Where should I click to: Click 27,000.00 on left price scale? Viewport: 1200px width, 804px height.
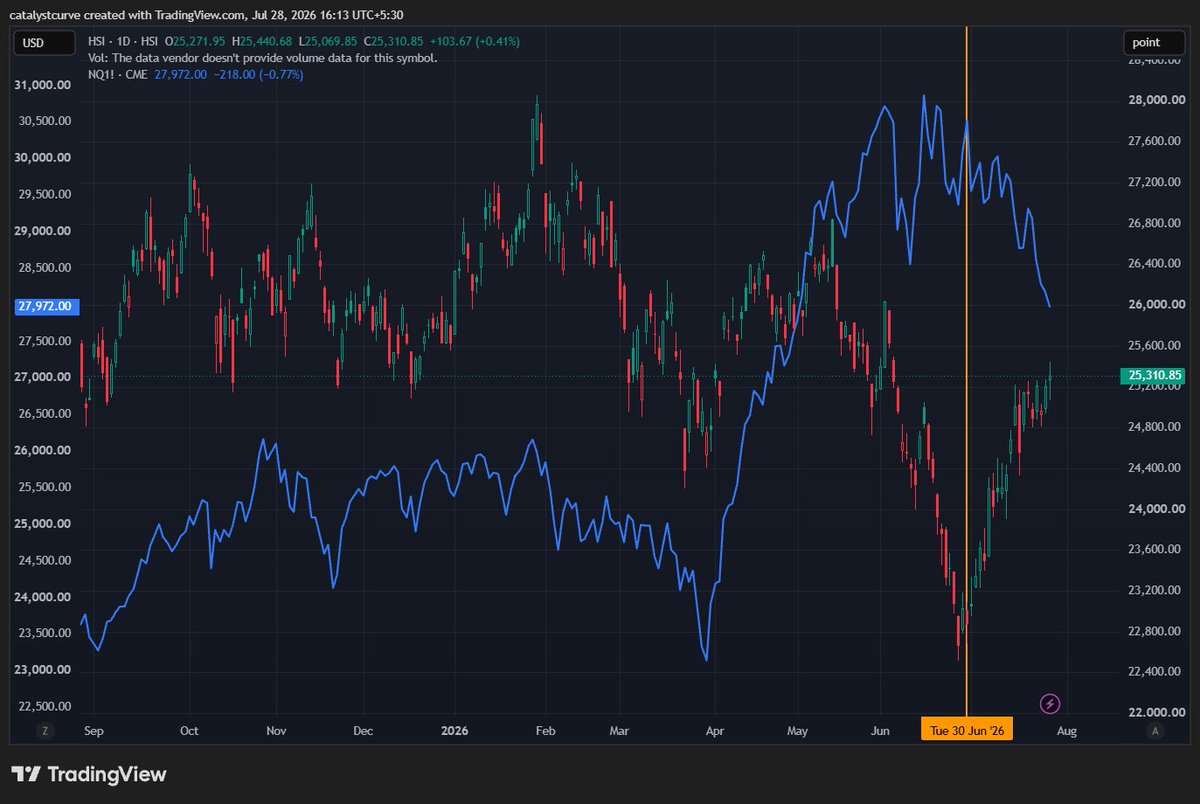pyautogui.click(x=43, y=377)
